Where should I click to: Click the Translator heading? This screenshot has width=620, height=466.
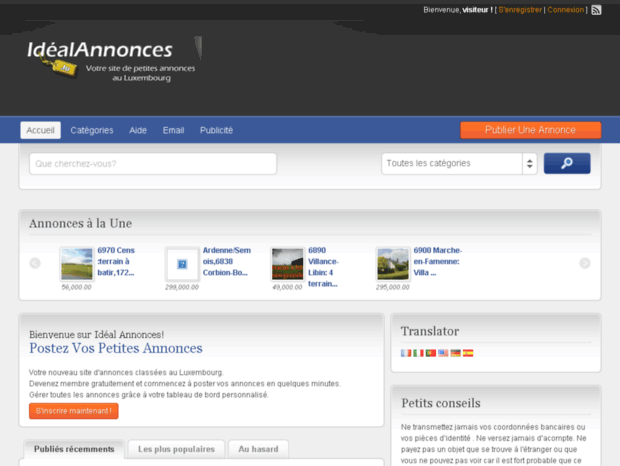tap(430, 331)
